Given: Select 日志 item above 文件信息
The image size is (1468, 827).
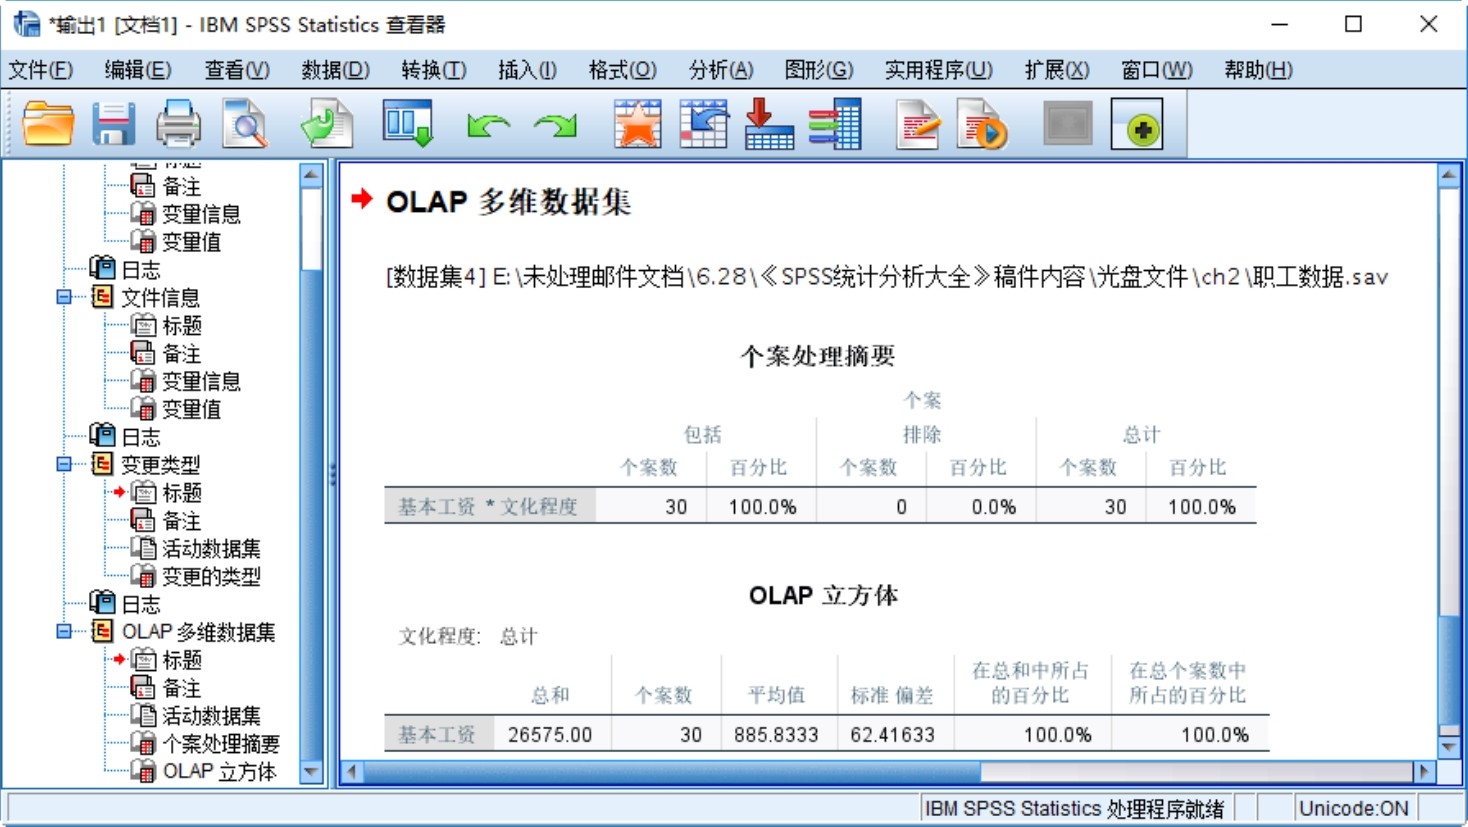Looking at the screenshot, I should point(141,269).
